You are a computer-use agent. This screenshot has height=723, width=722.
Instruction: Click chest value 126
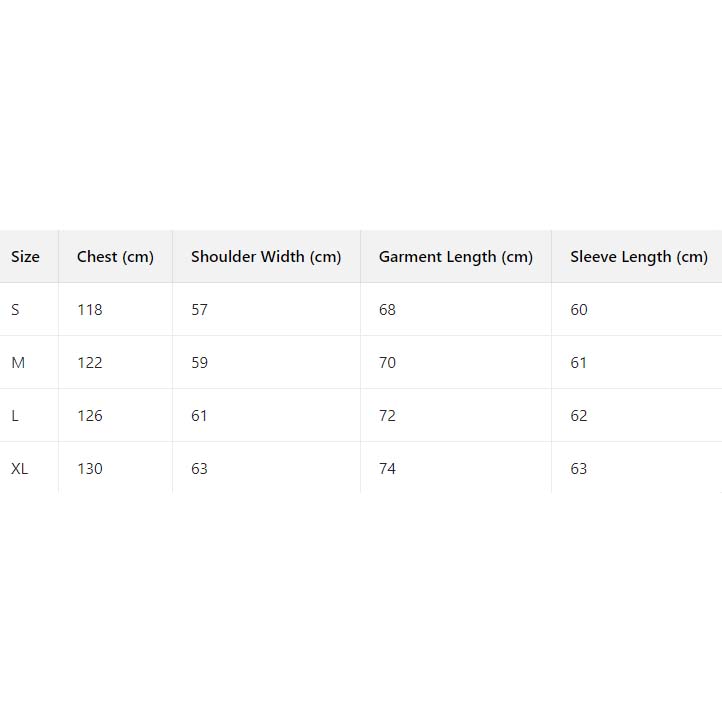pyautogui.click(x=90, y=416)
